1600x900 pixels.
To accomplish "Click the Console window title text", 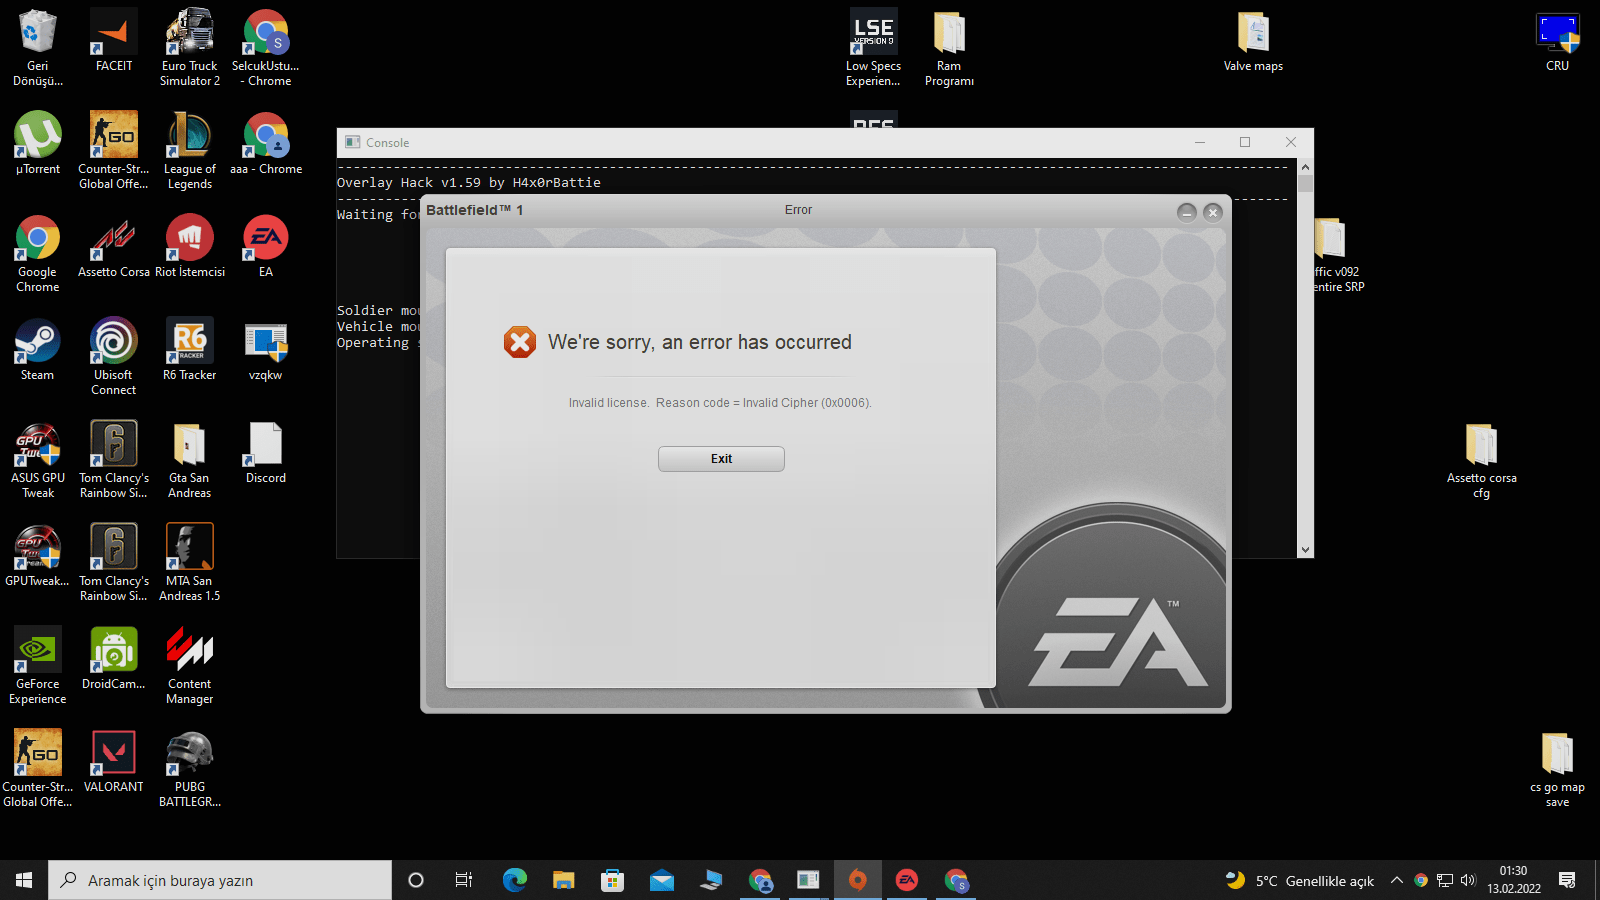I will [387, 143].
